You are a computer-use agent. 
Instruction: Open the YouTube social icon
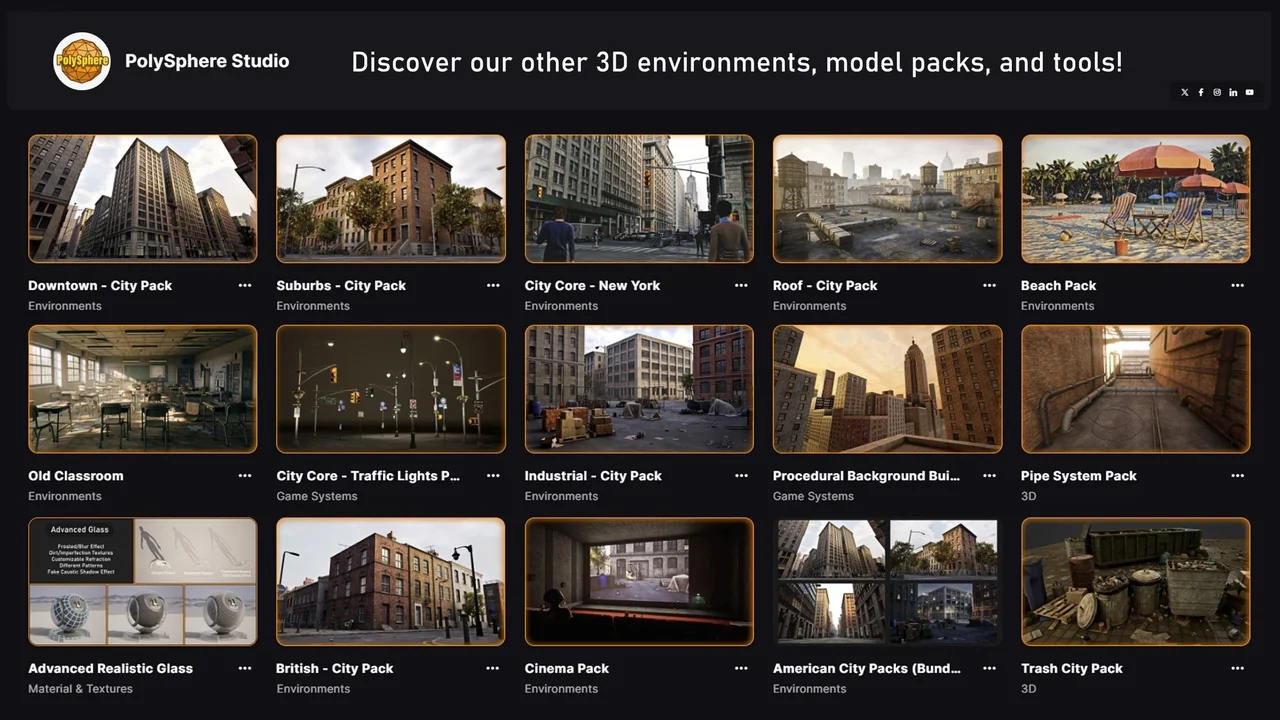(x=1249, y=92)
